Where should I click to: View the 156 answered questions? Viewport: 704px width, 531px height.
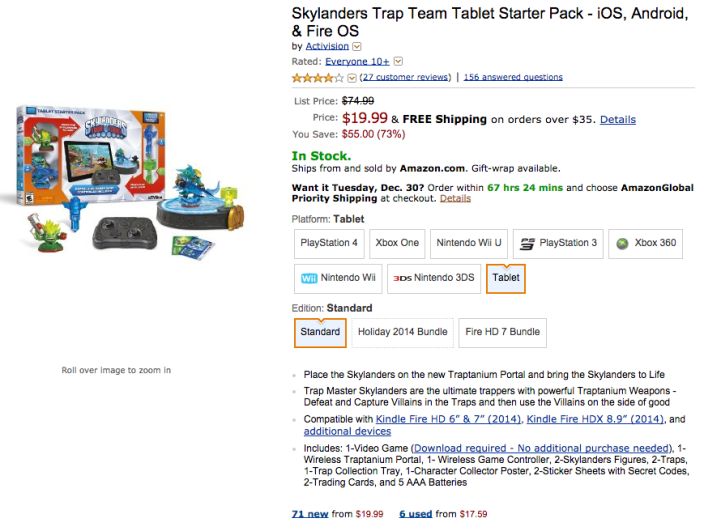513,77
